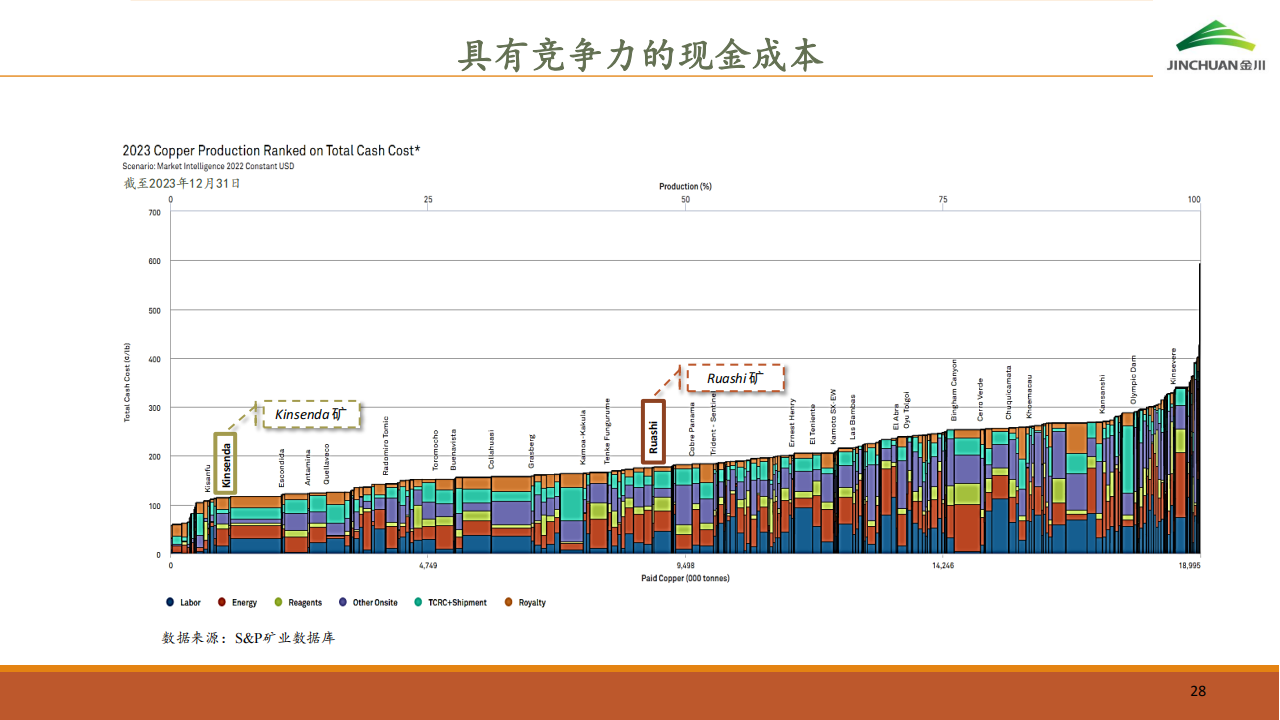Click the Kisanfu mine label
The image size is (1280, 720).
click(208, 478)
